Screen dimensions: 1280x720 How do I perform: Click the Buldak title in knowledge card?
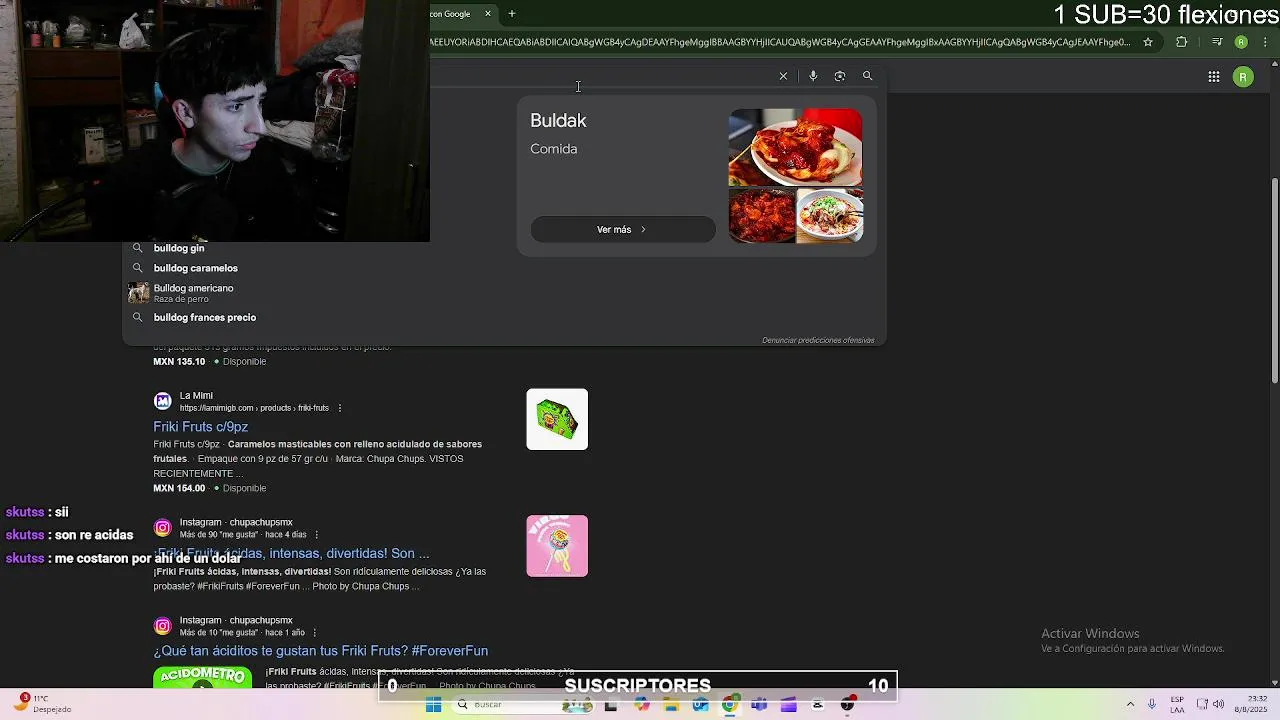click(x=558, y=120)
